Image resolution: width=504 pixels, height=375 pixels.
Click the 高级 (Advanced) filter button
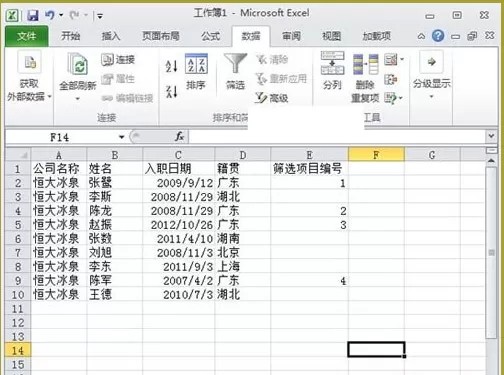click(272, 98)
